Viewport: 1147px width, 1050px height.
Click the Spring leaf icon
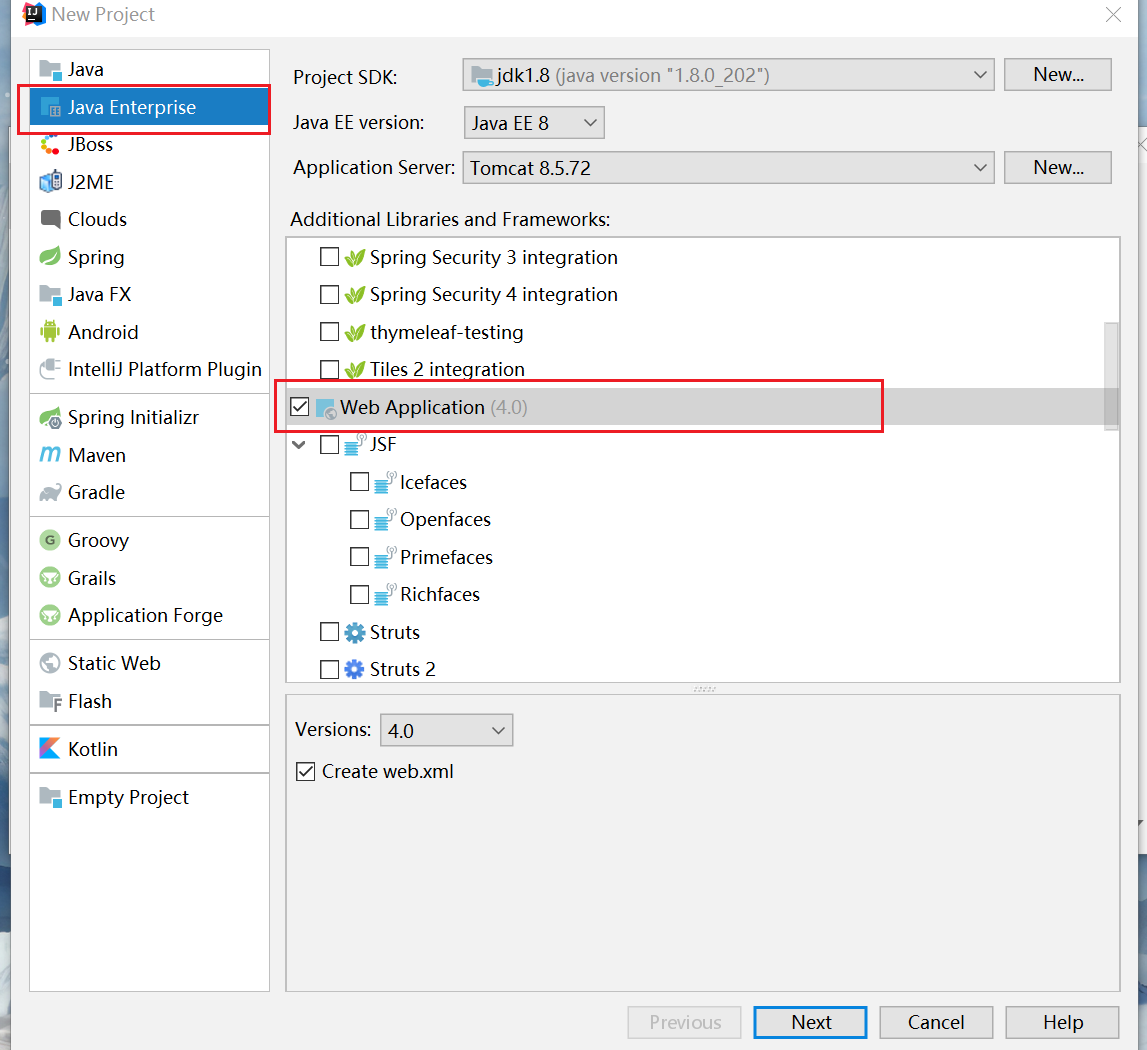[x=50, y=256]
